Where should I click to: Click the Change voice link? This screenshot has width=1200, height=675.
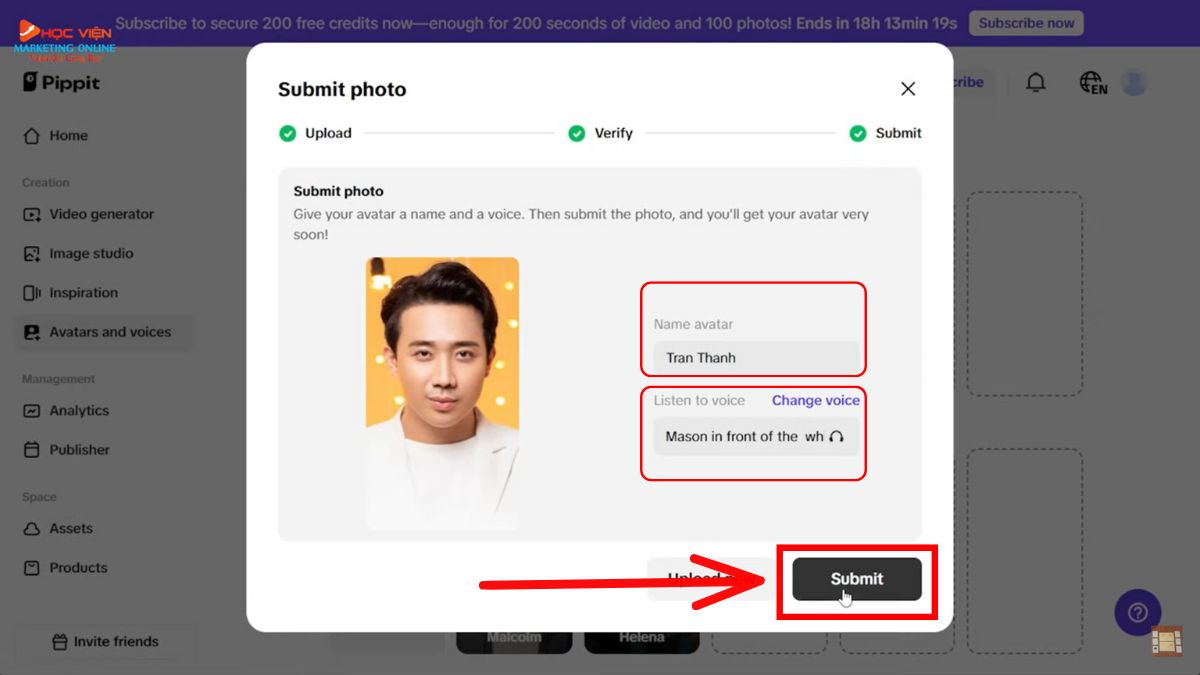coord(816,400)
